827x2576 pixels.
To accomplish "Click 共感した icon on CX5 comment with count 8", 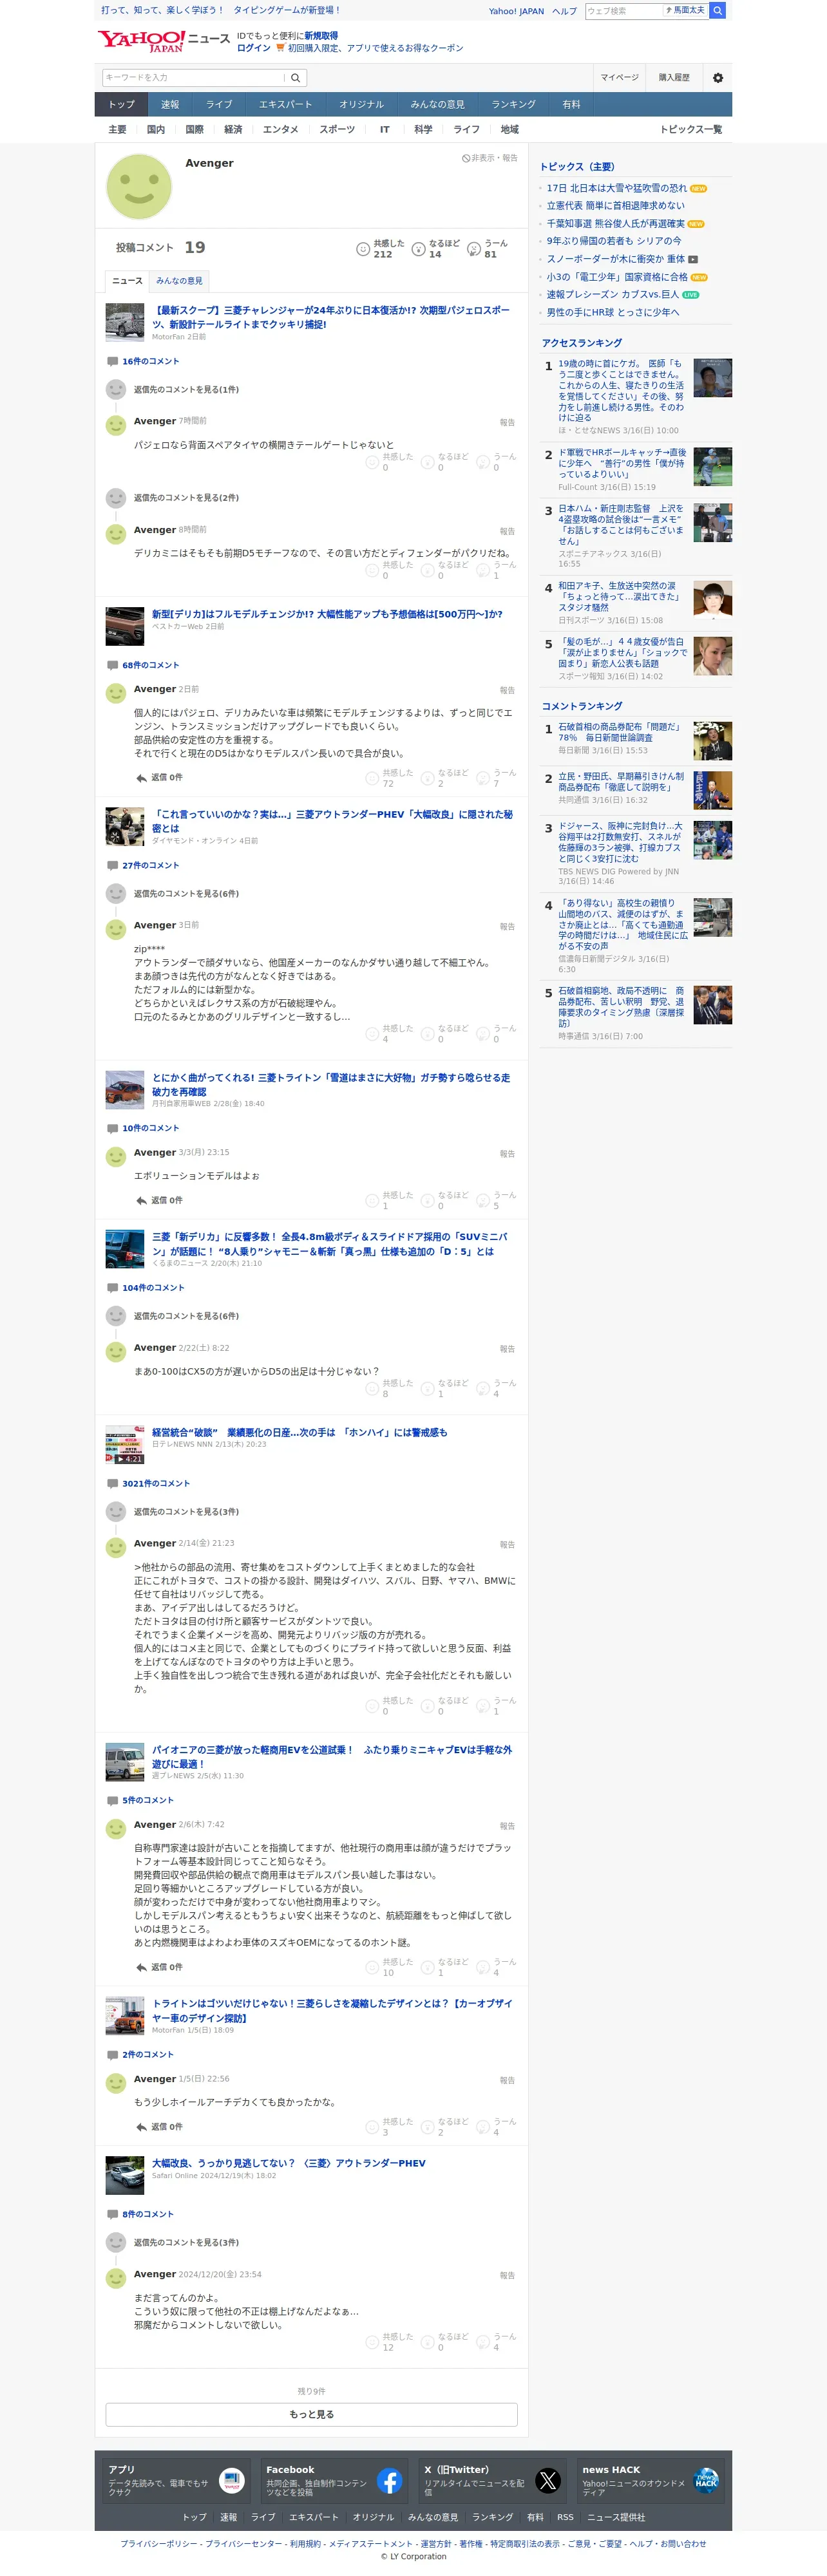I will tap(372, 1389).
